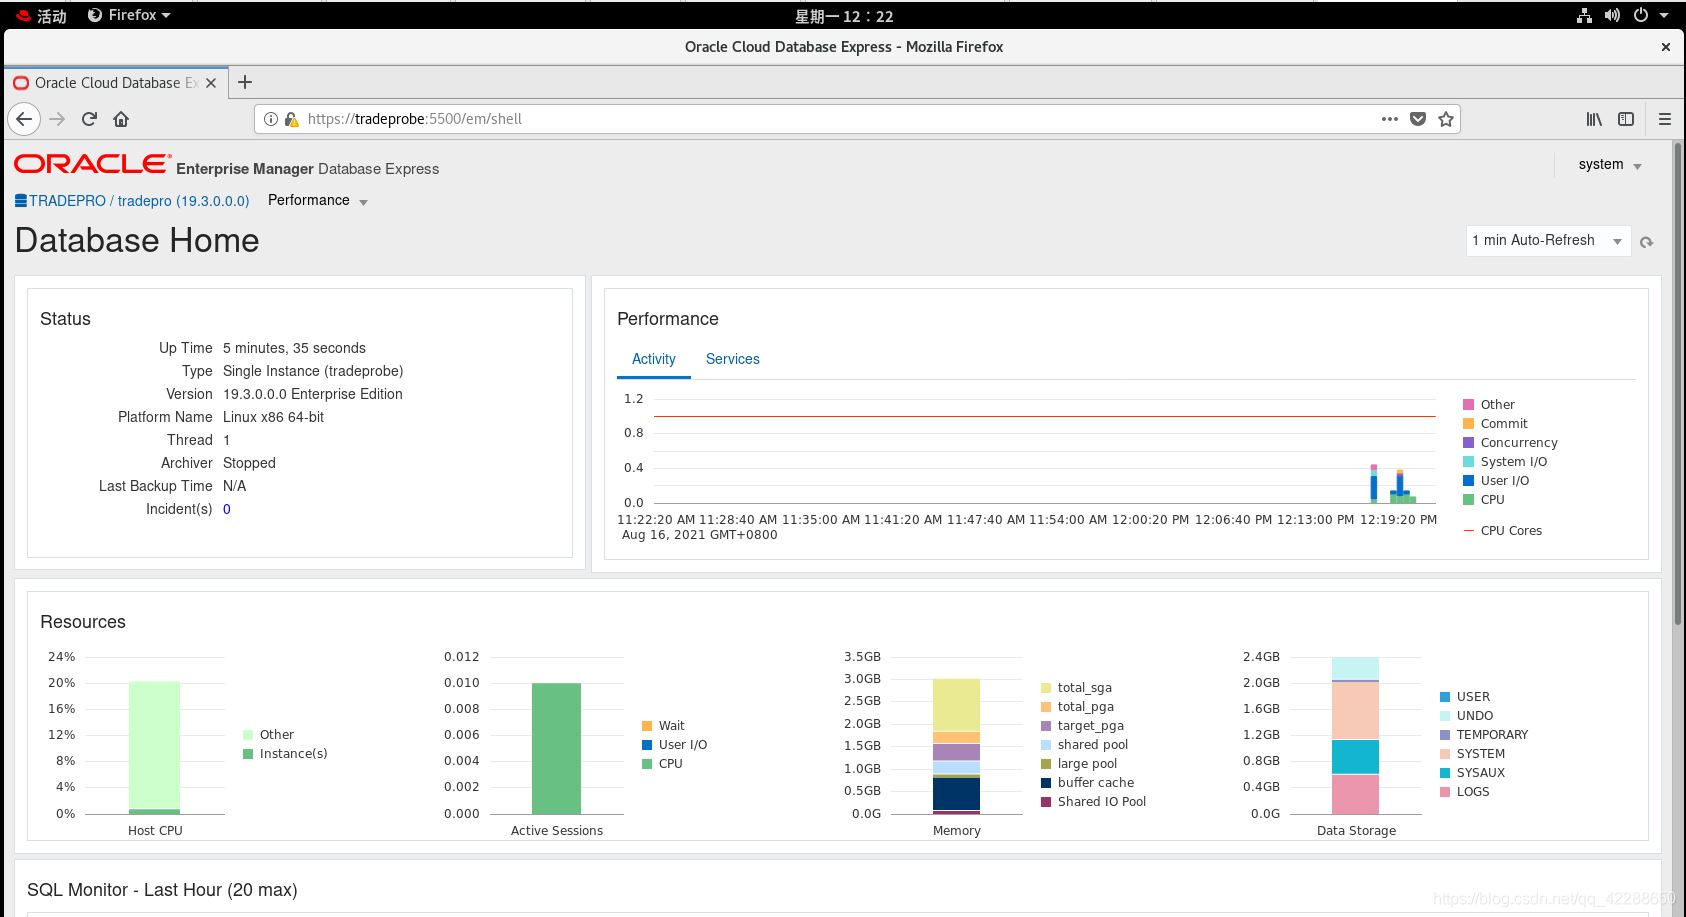Toggle User I/O legend swatch in Performance

[1468, 481]
